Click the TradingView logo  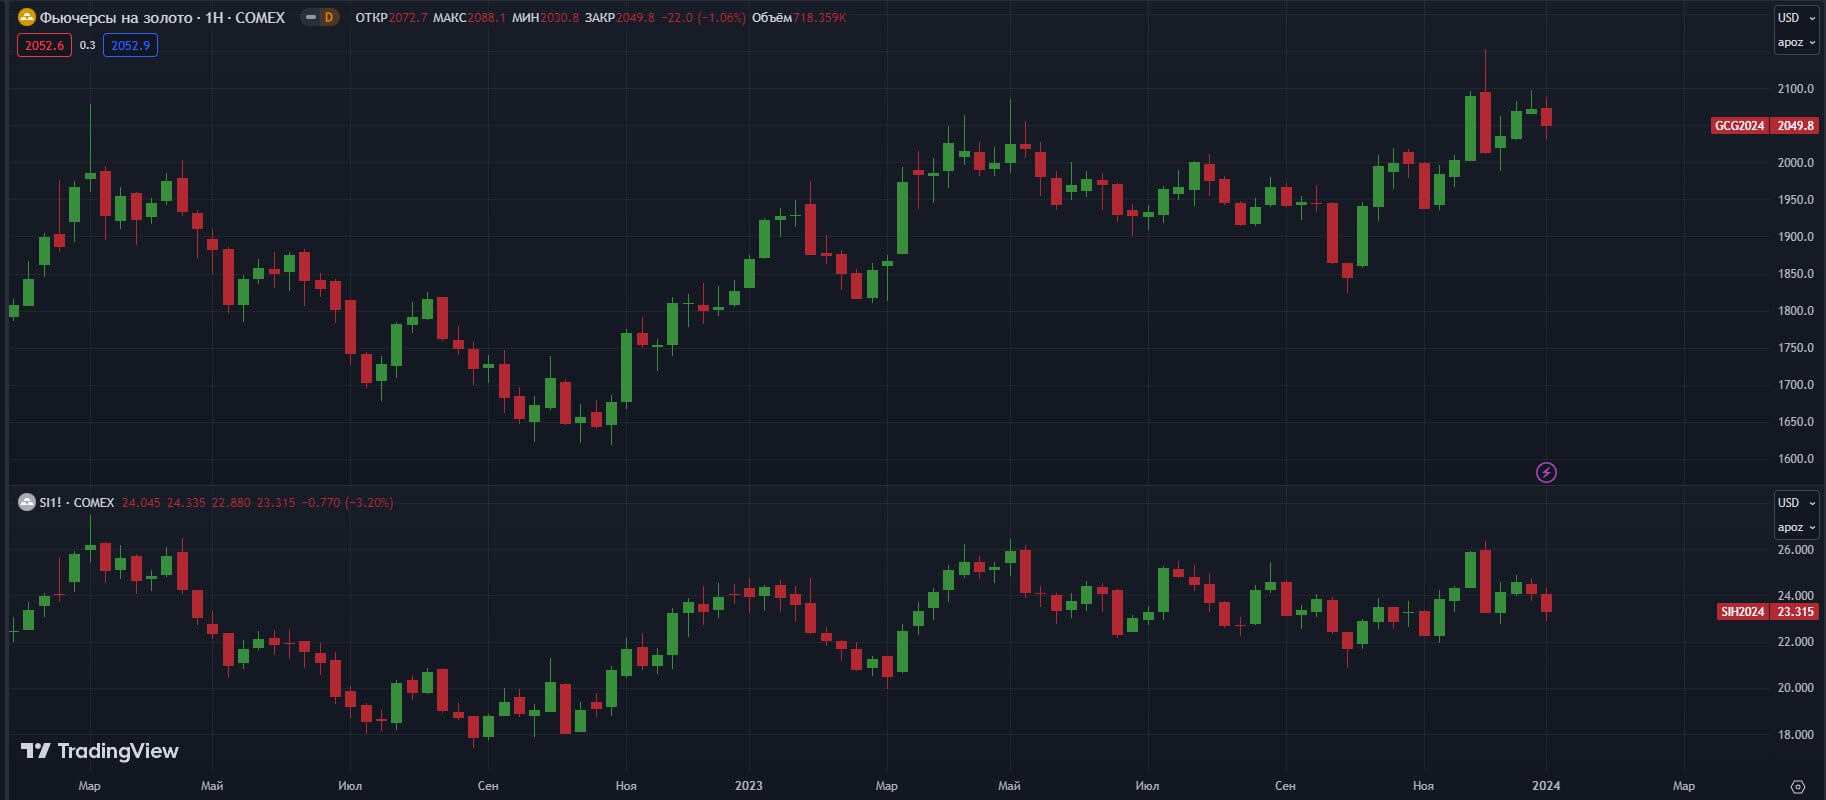pyautogui.click(x=100, y=751)
